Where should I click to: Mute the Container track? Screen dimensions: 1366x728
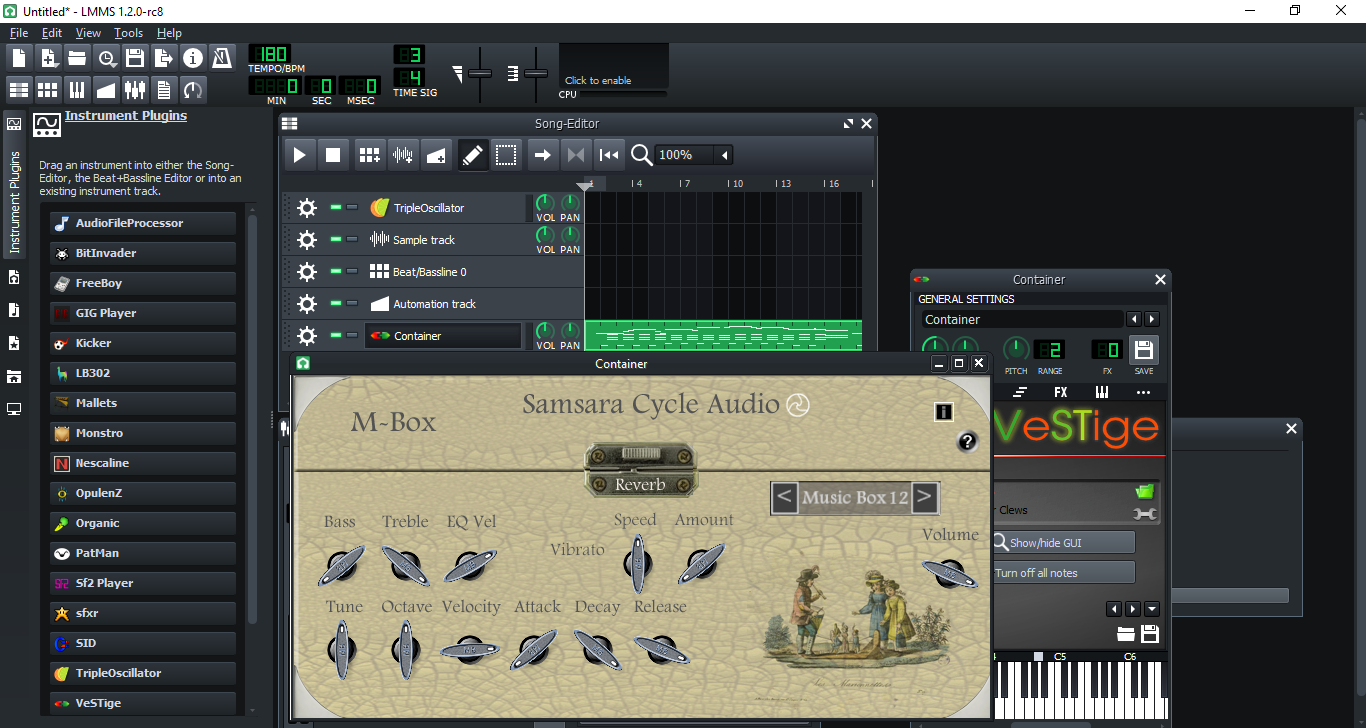[x=336, y=336]
